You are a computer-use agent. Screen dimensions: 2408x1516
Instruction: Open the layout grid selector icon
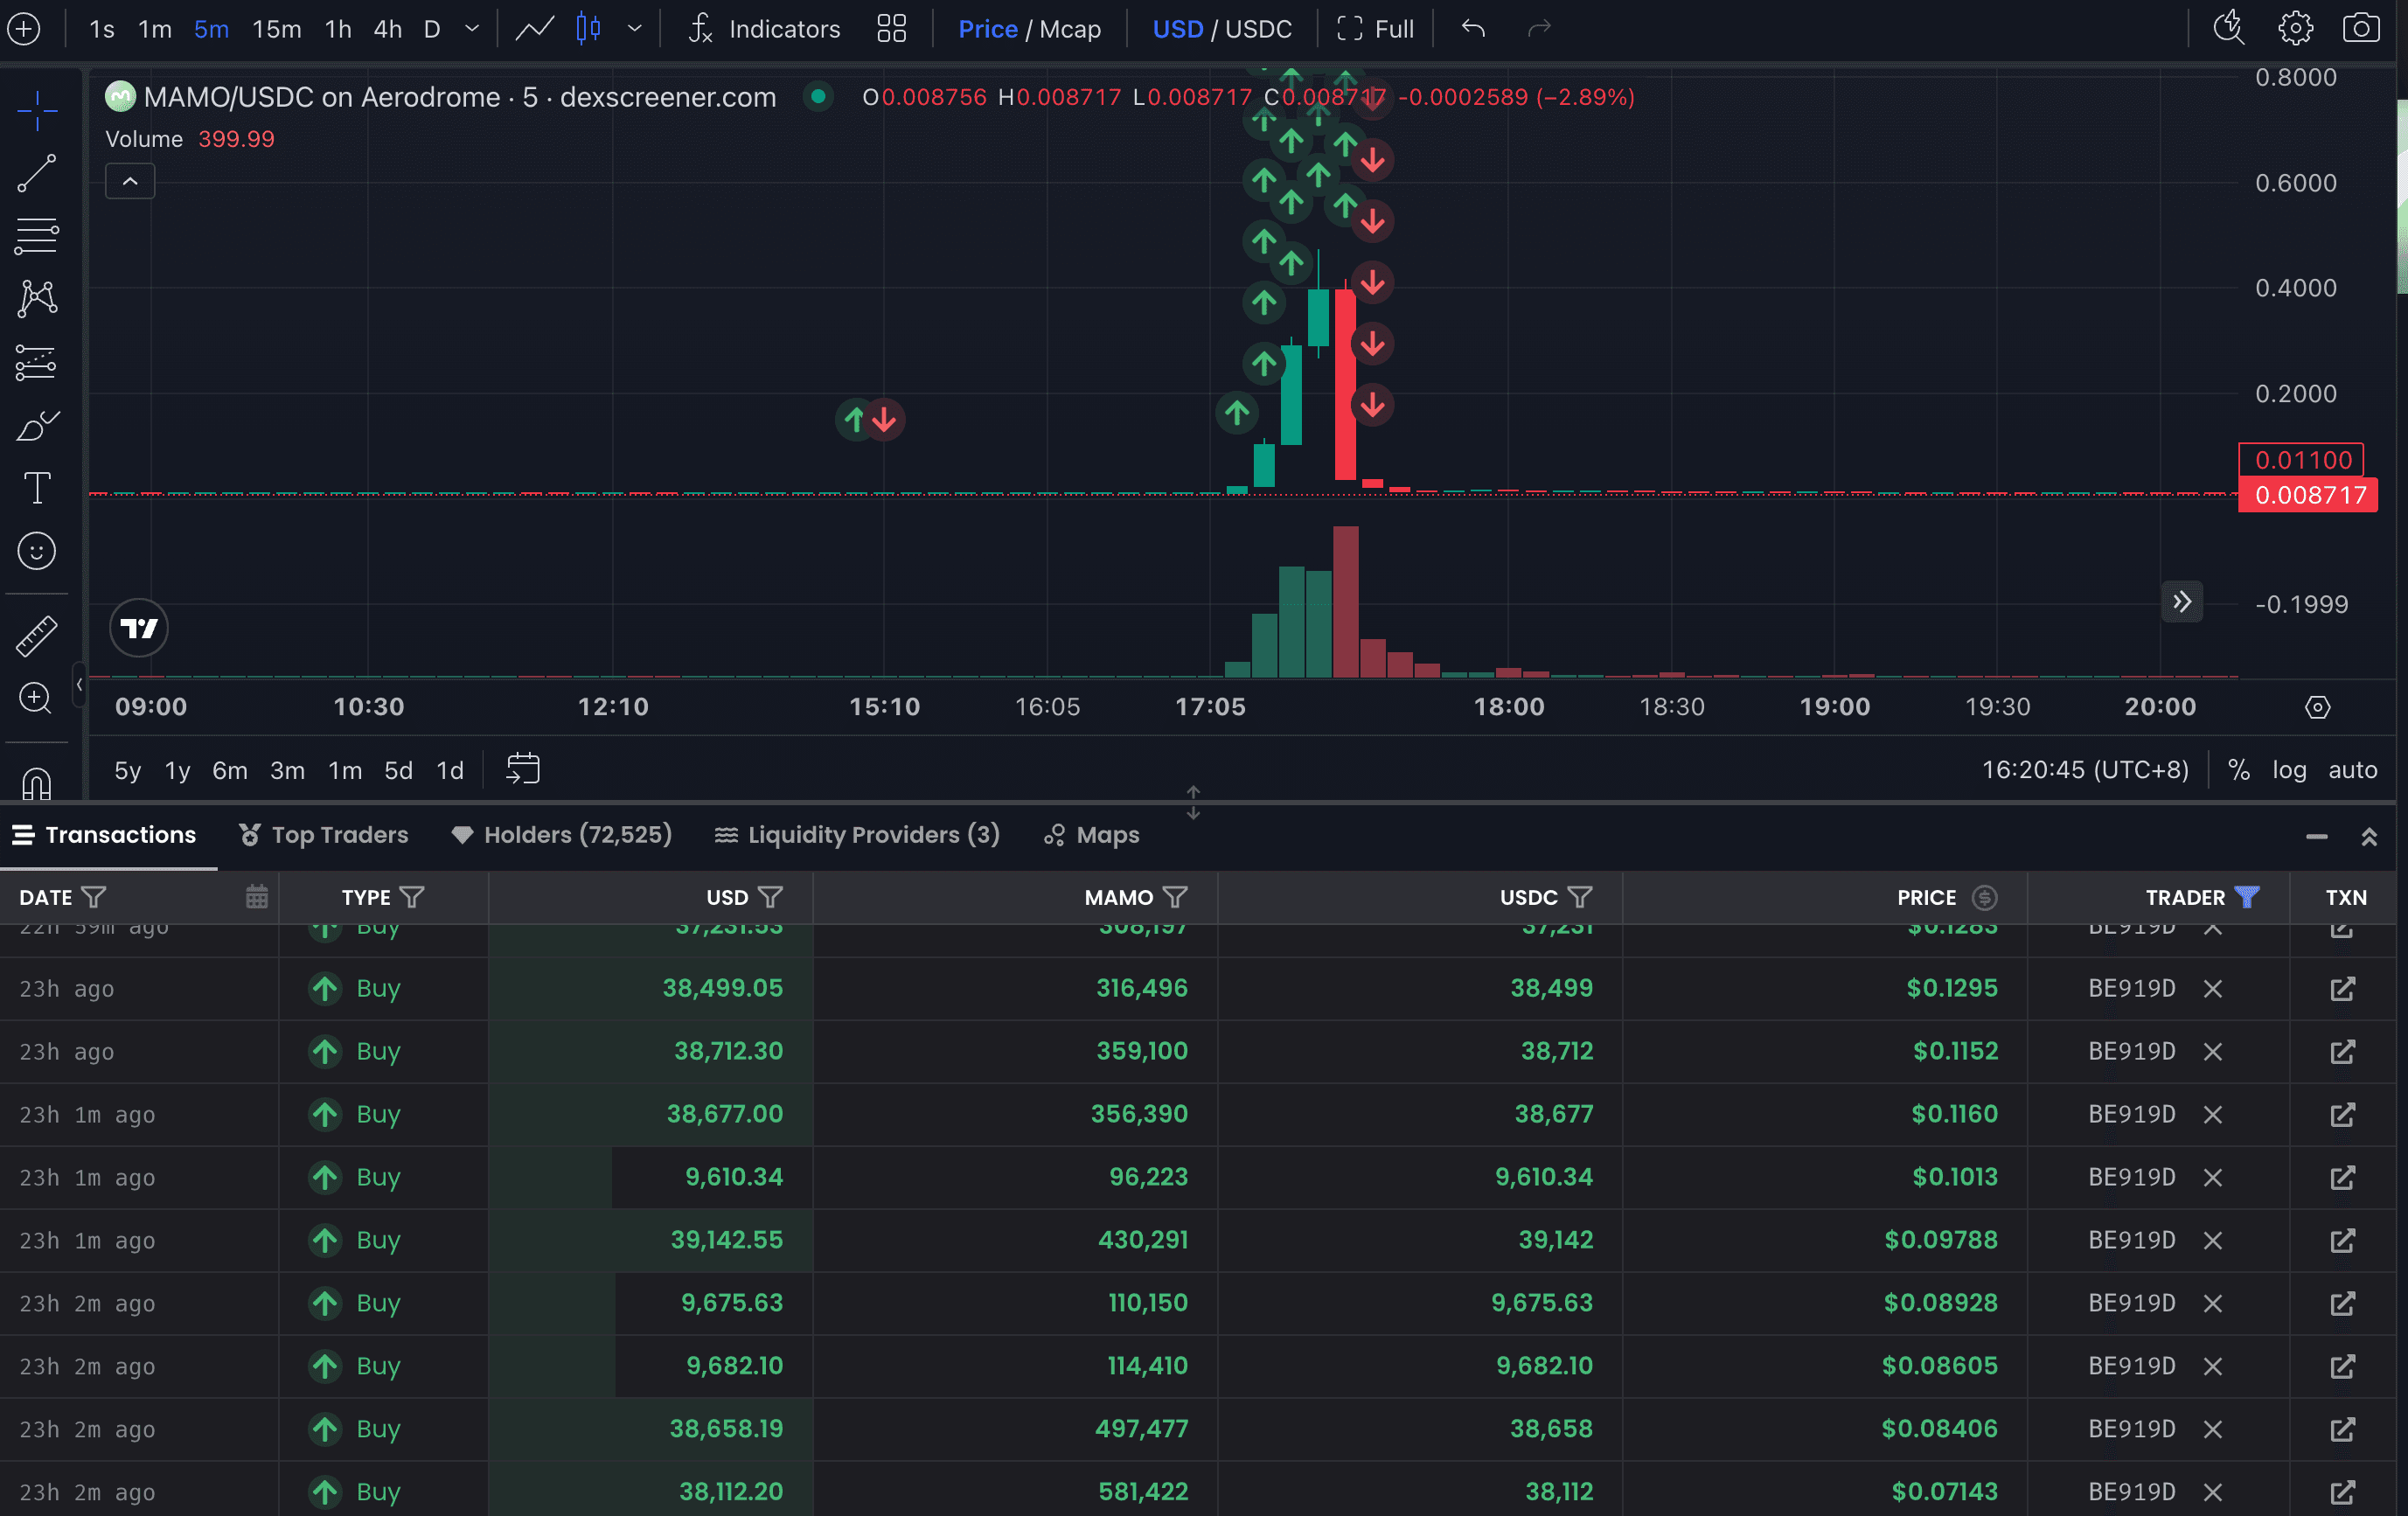(x=891, y=28)
